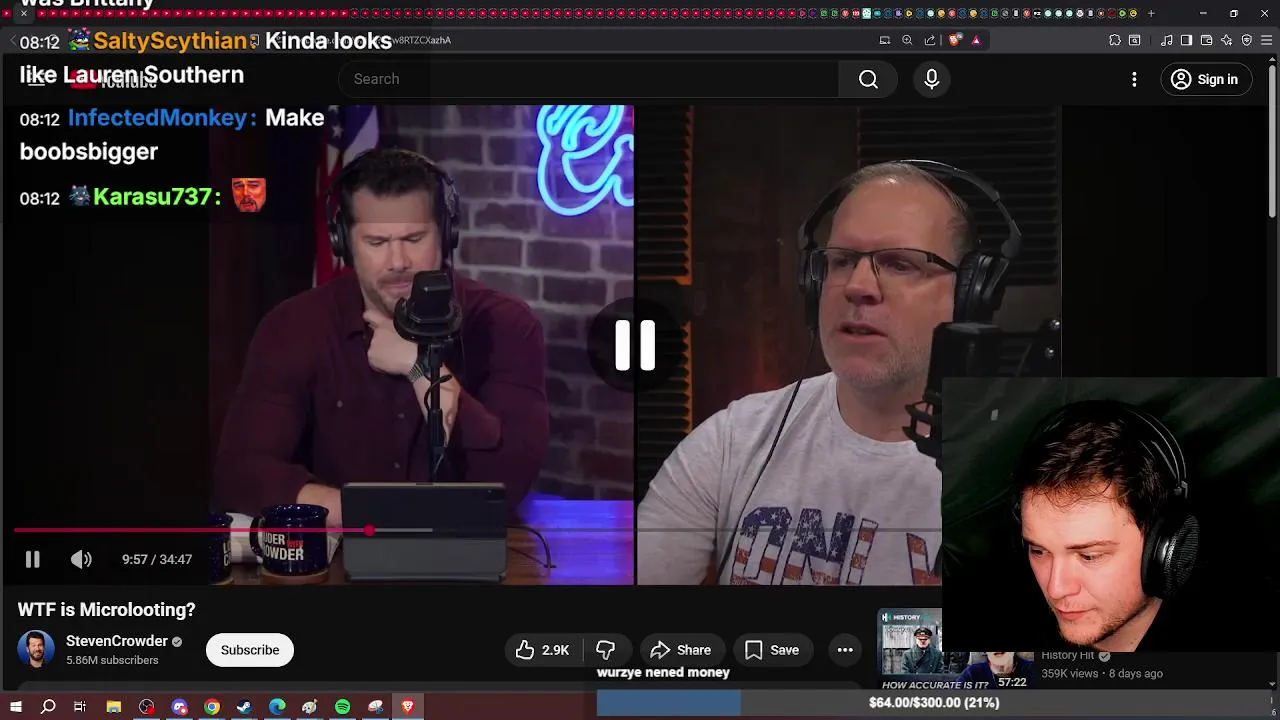Open the StevenCrowder channel name link
Screen dimensions: 1280x720
117,641
